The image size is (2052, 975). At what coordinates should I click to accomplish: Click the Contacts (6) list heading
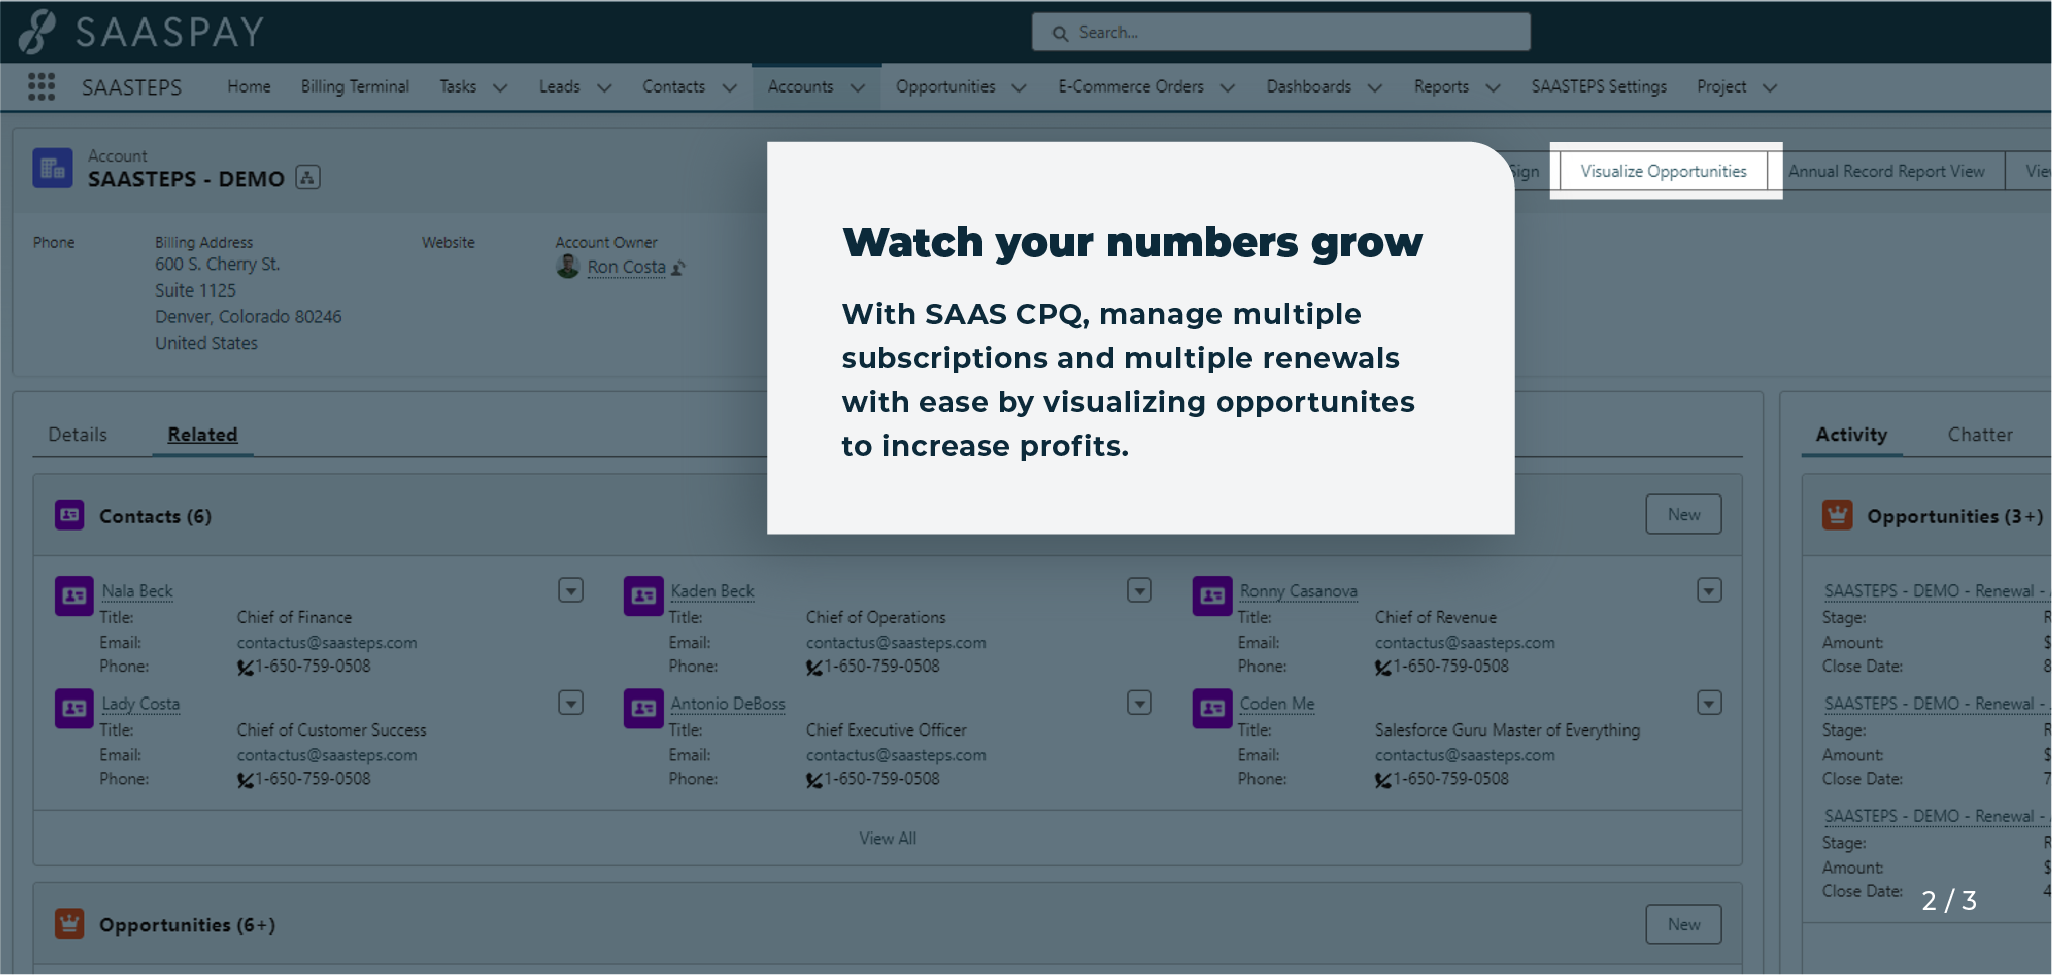(x=155, y=516)
